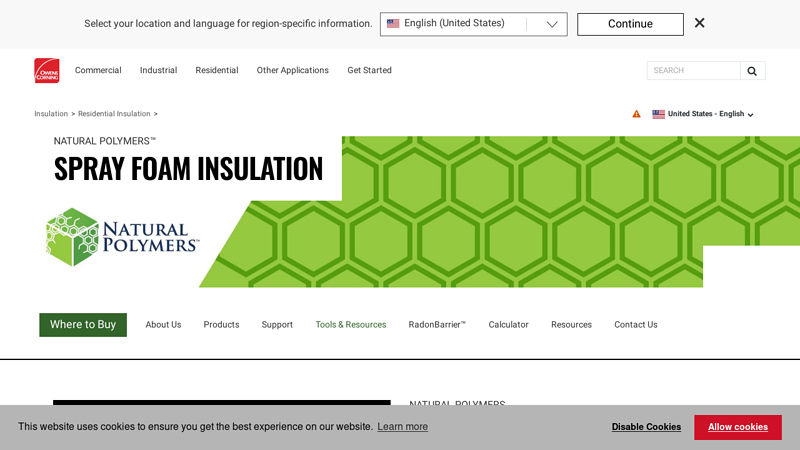The height and width of the screenshot is (450, 800).
Task: Open the Get Started menu
Action: (x=369, y=70)
